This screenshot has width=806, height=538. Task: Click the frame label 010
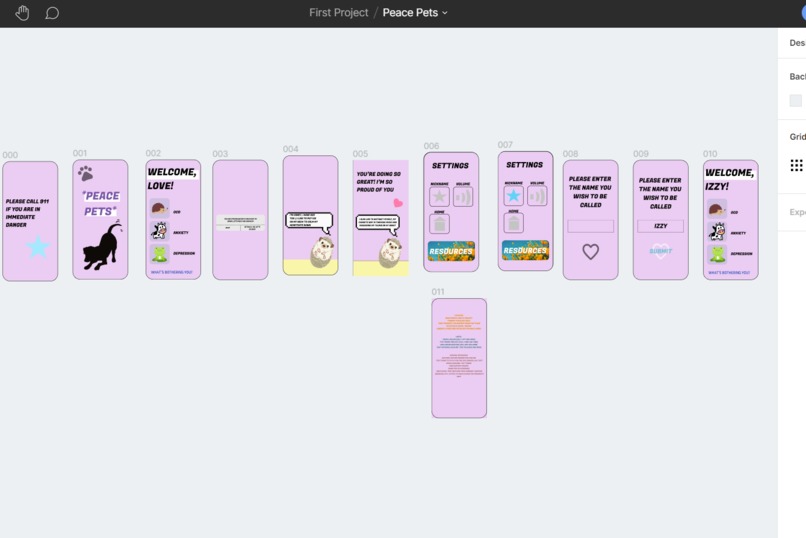click(x=710, y=154)
